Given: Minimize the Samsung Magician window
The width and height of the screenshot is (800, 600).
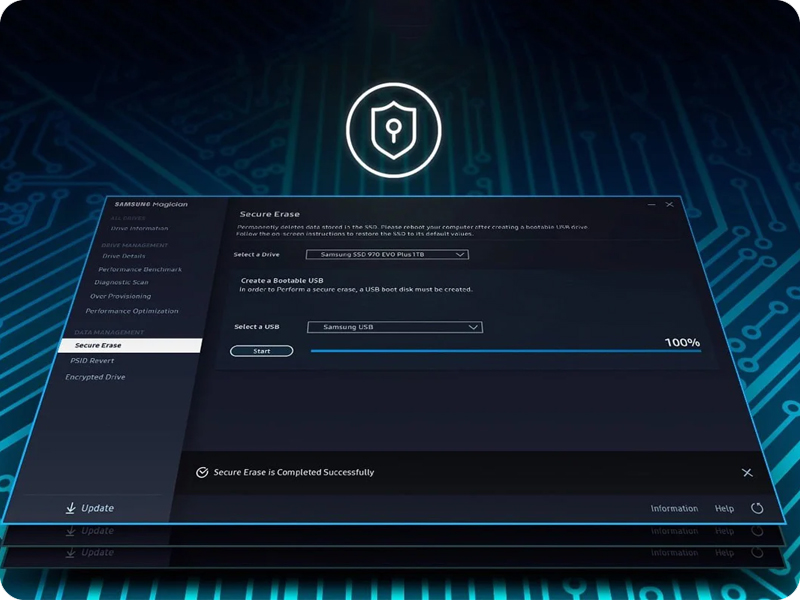Looking at the screenshot, I should click(652, 204).
